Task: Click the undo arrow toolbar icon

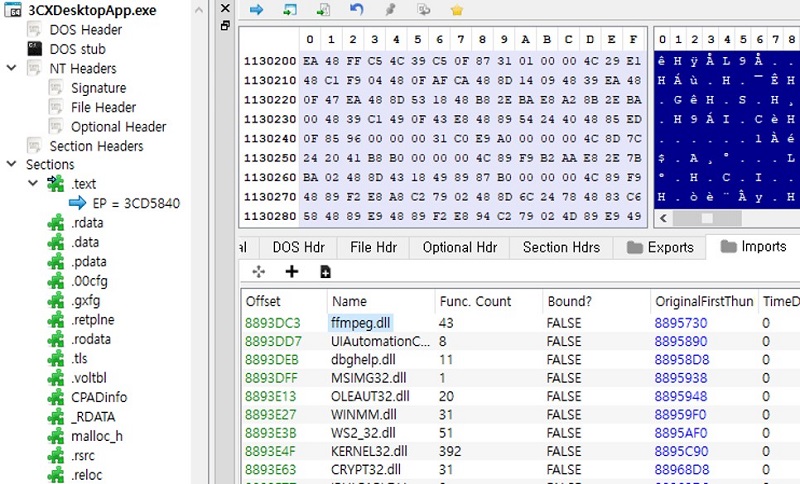Action: tap(357, 9)
